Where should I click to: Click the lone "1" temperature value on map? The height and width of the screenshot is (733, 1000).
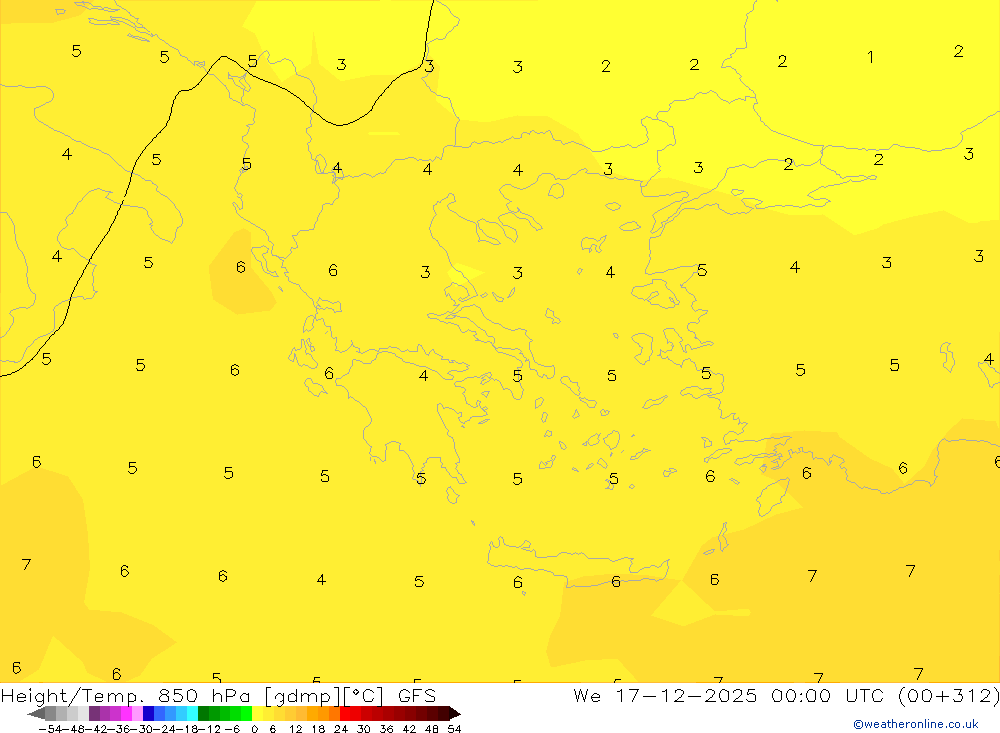click(870, 57)
